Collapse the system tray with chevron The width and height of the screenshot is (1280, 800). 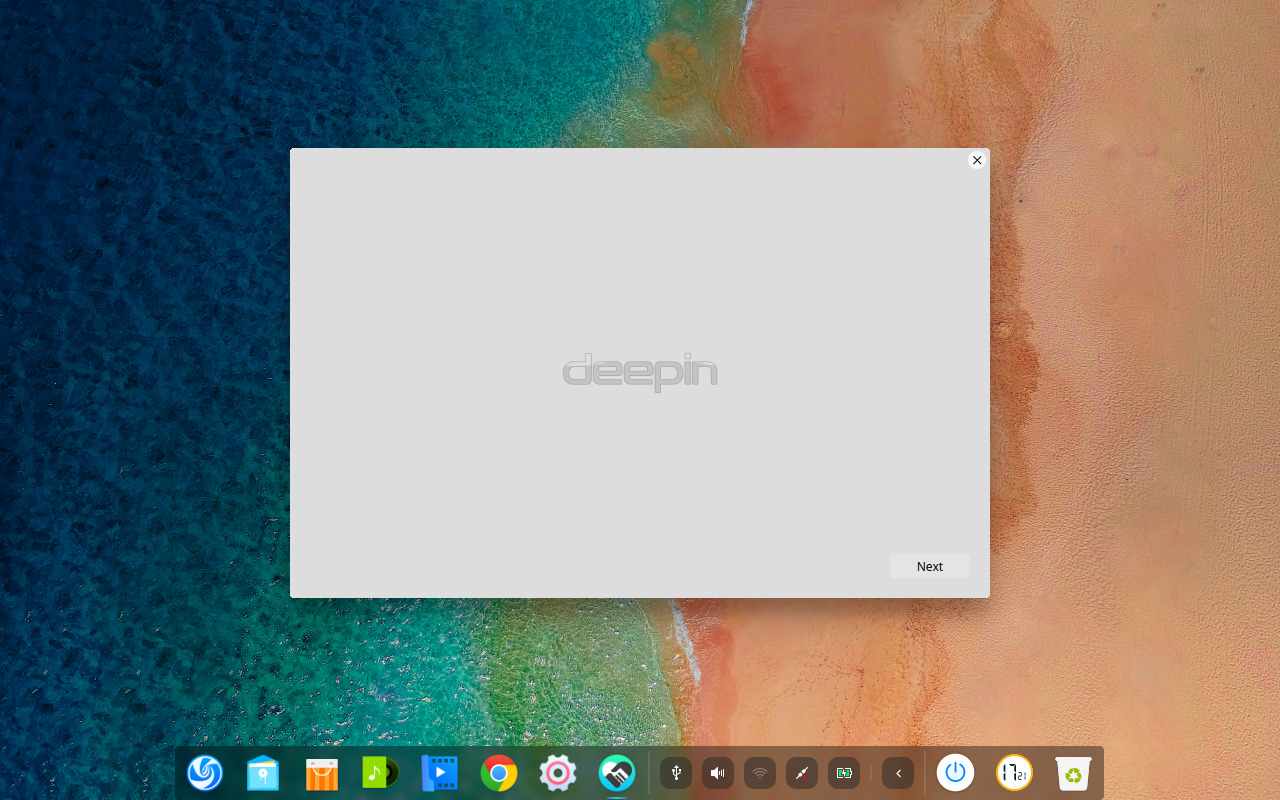coord(897,773)
